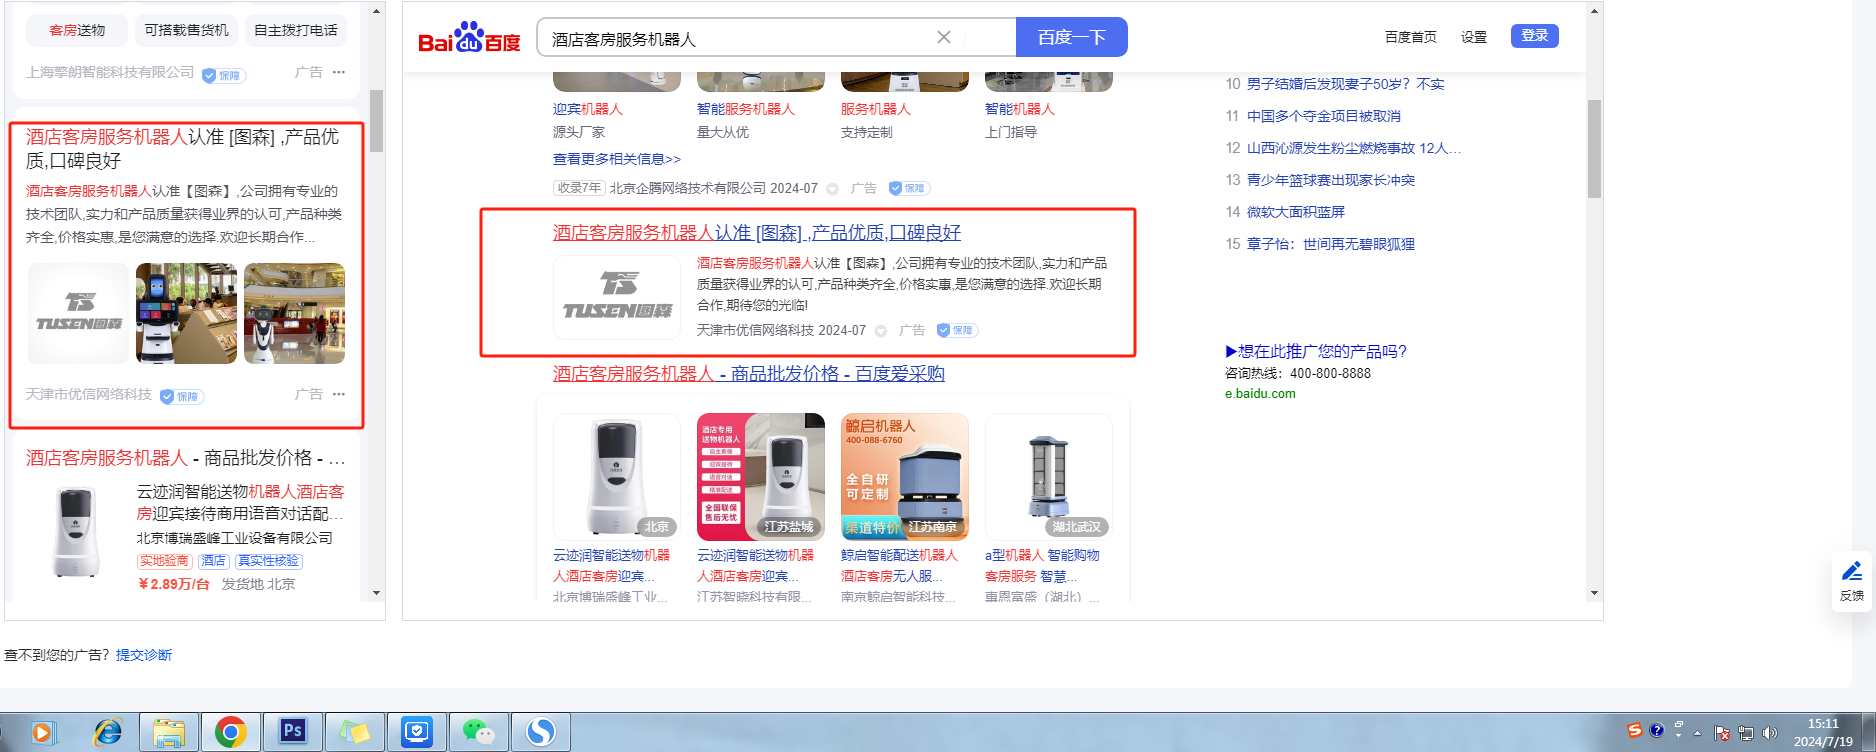
Task: Open hot topic 章子怡：世间再无碧眼狐狸
Action: (1330, 244)
